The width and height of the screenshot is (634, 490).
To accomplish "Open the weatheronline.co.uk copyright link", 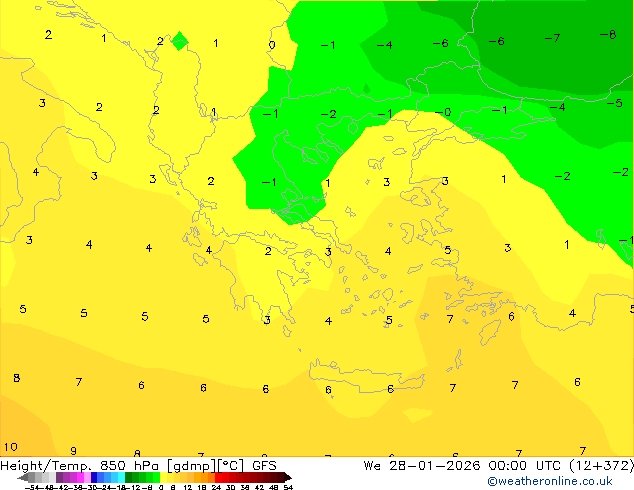I will pyautogui.click(x=550, y=481).
